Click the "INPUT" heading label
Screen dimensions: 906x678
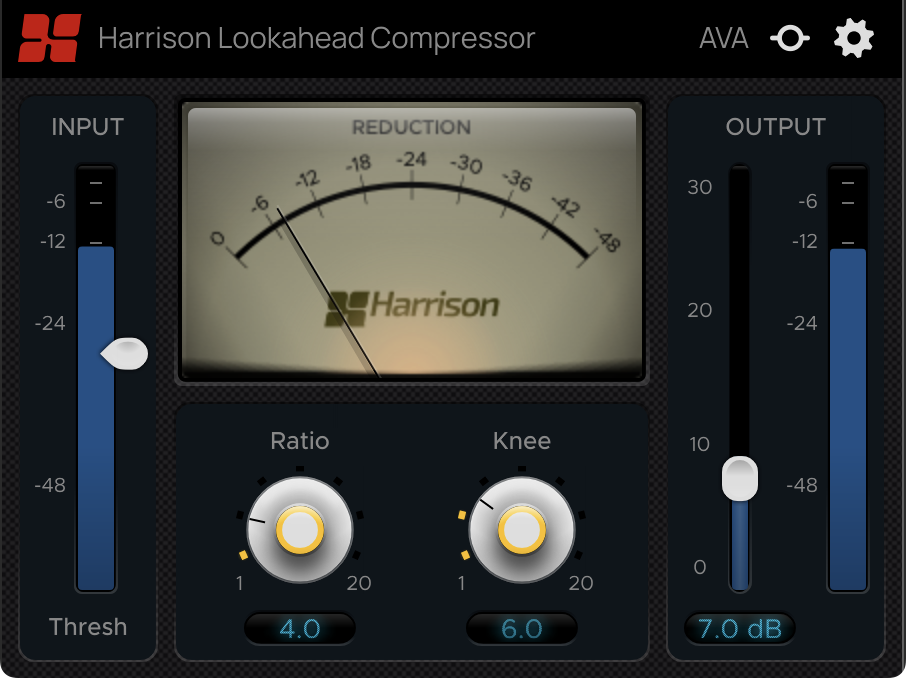tap(88, 127)
